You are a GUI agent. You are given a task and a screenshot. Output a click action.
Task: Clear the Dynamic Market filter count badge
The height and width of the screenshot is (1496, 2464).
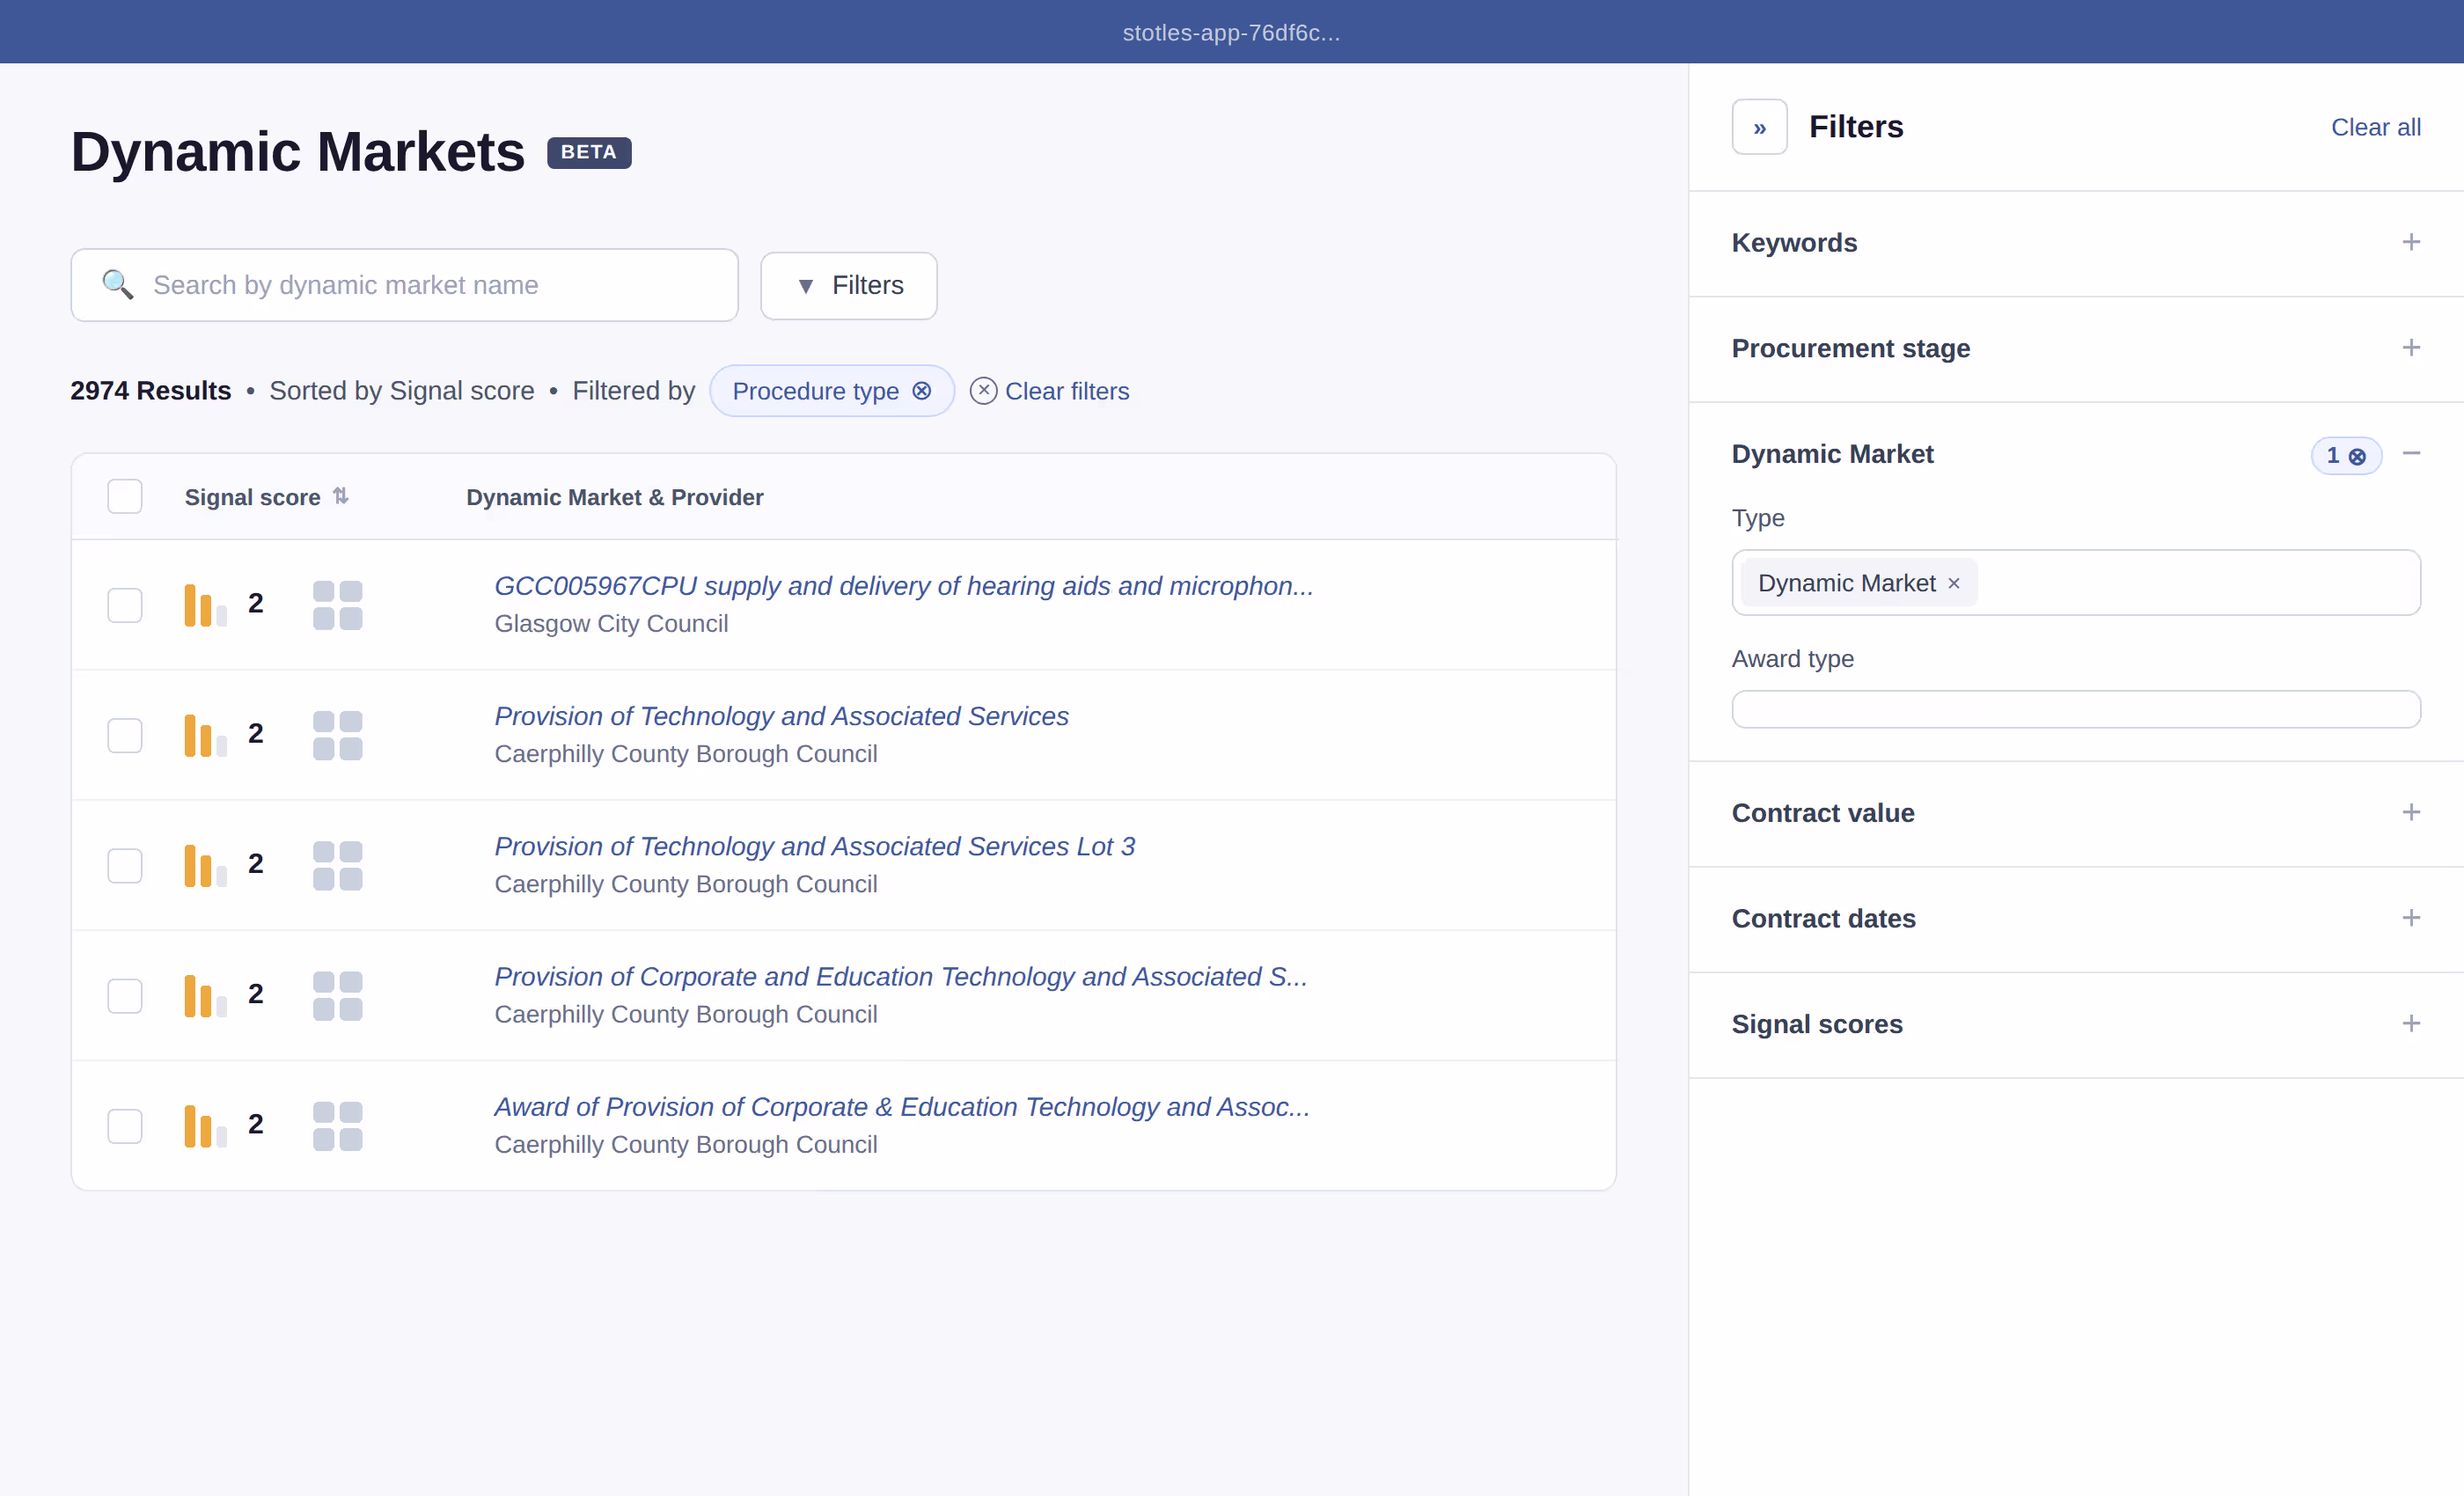[x=2357, y=456]
